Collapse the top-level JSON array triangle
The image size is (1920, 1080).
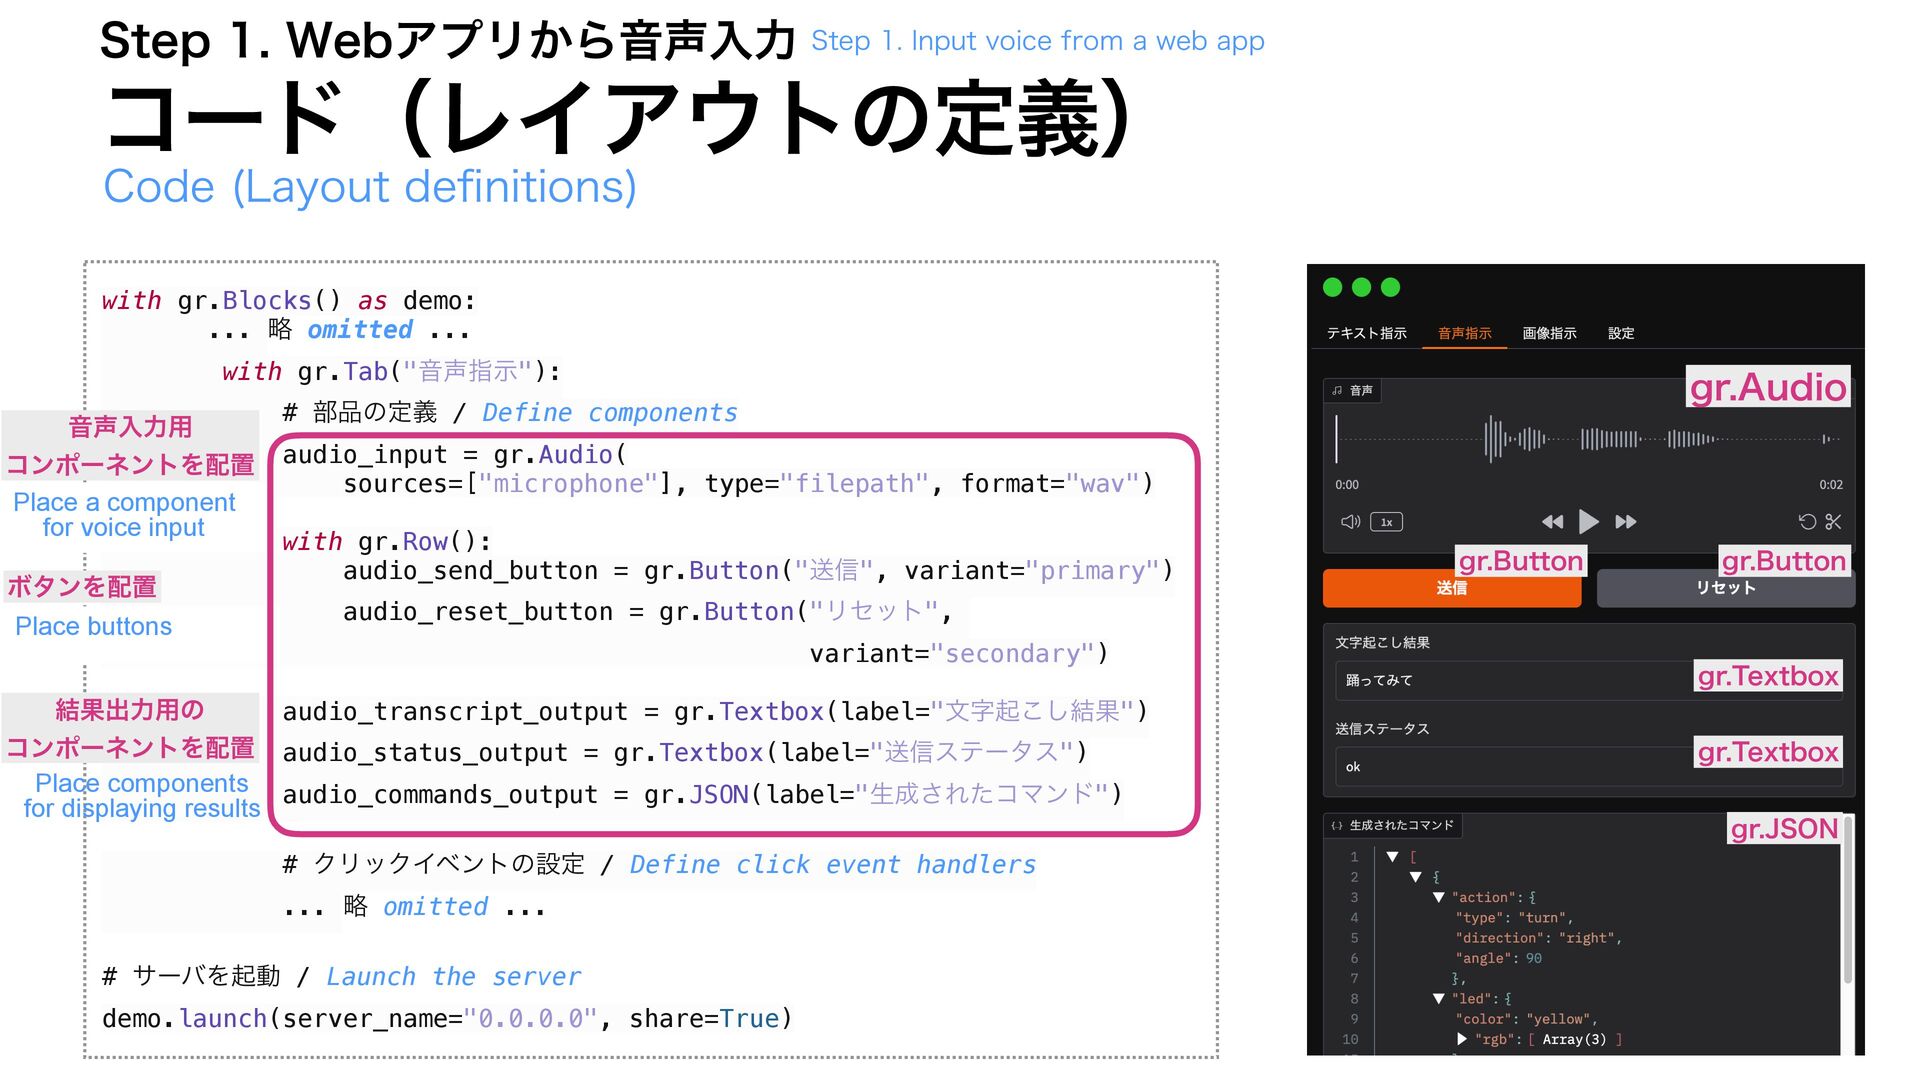click(x=1392, y=857)
